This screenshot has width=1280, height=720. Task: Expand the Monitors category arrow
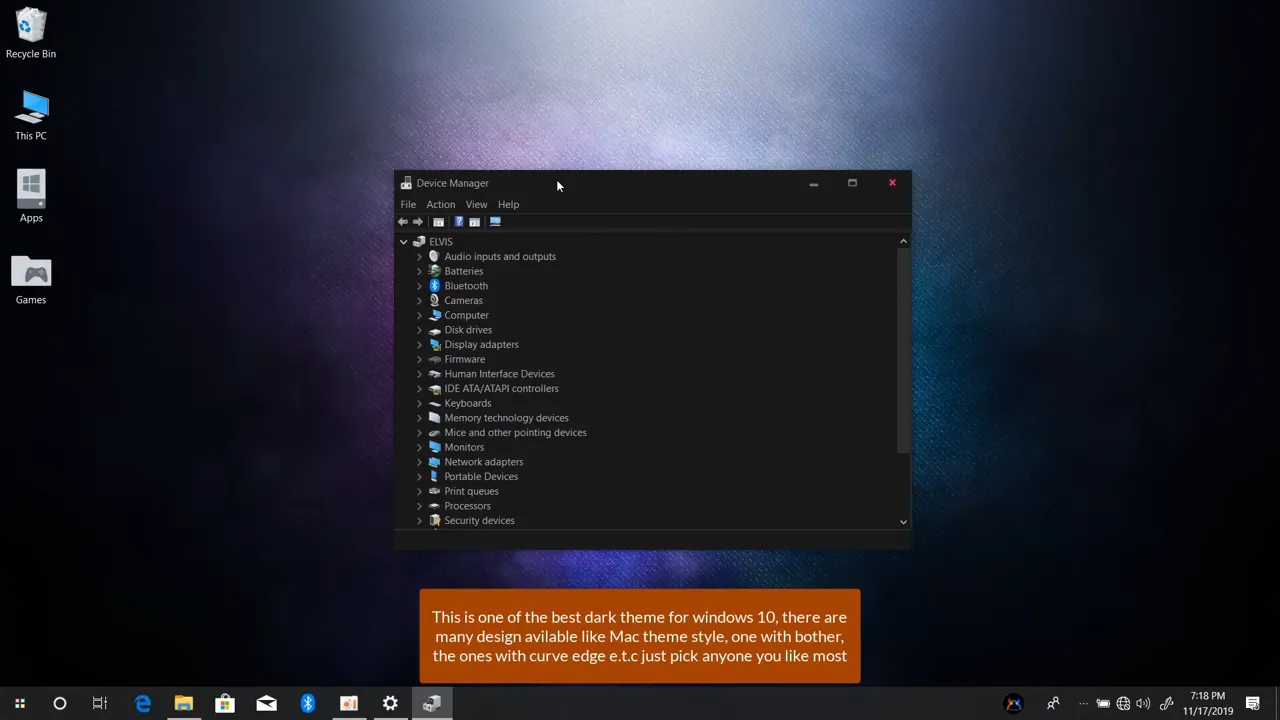(x=419, y=447)
